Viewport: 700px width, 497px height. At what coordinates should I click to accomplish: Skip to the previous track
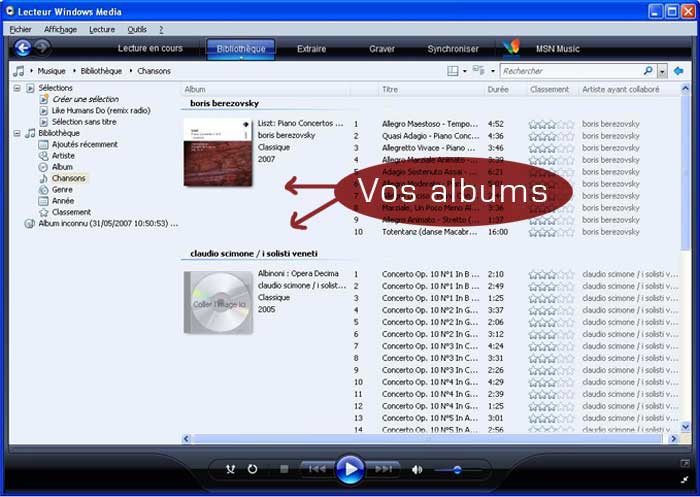[x=316, y=469]
